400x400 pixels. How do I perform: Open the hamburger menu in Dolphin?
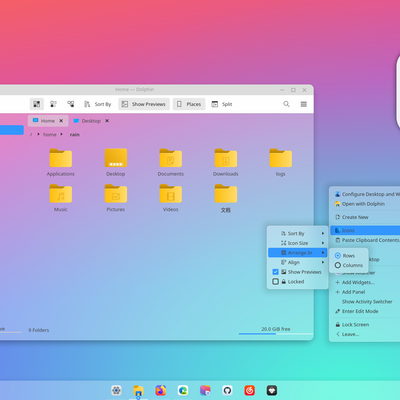(304, 104)
